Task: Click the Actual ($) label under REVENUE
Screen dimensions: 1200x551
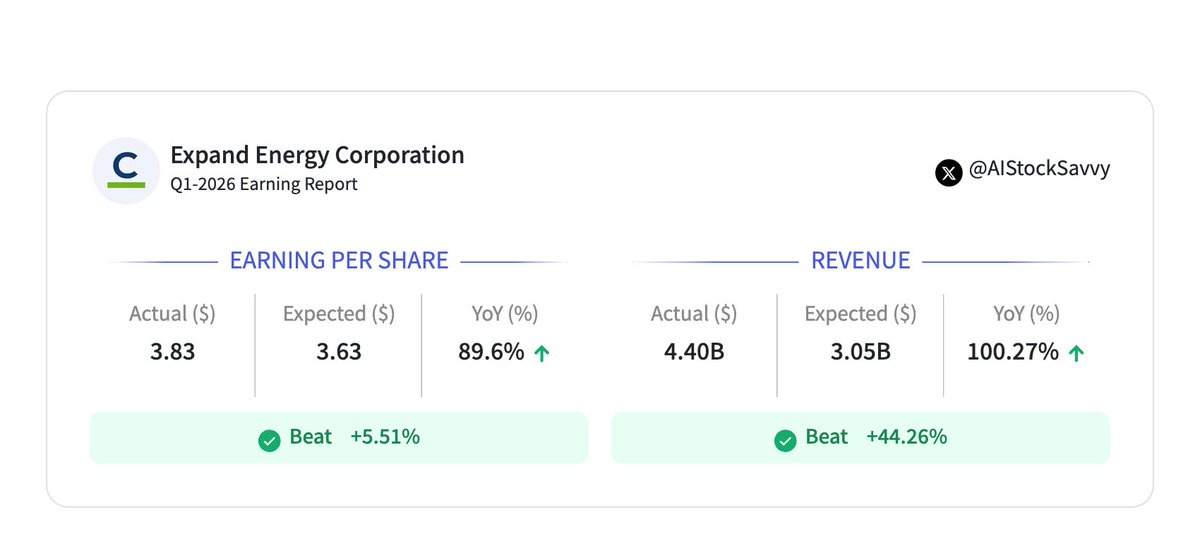Action: (694, 314)
